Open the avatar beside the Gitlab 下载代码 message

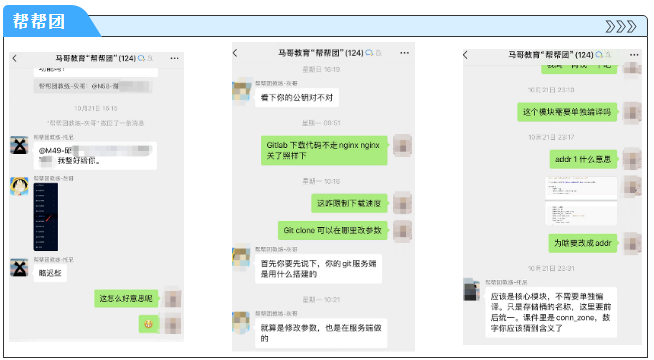[402, 145]
